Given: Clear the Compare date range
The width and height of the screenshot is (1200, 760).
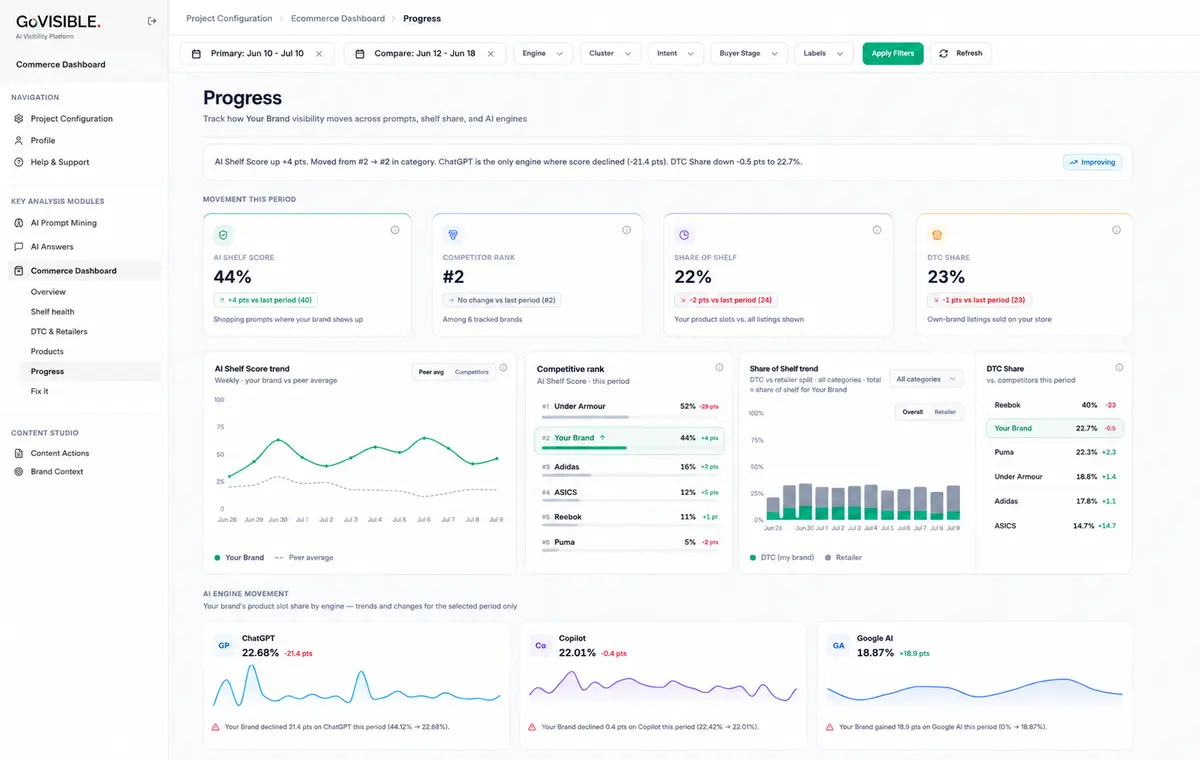Looking at the screenshot, I should tap(491, 54).
